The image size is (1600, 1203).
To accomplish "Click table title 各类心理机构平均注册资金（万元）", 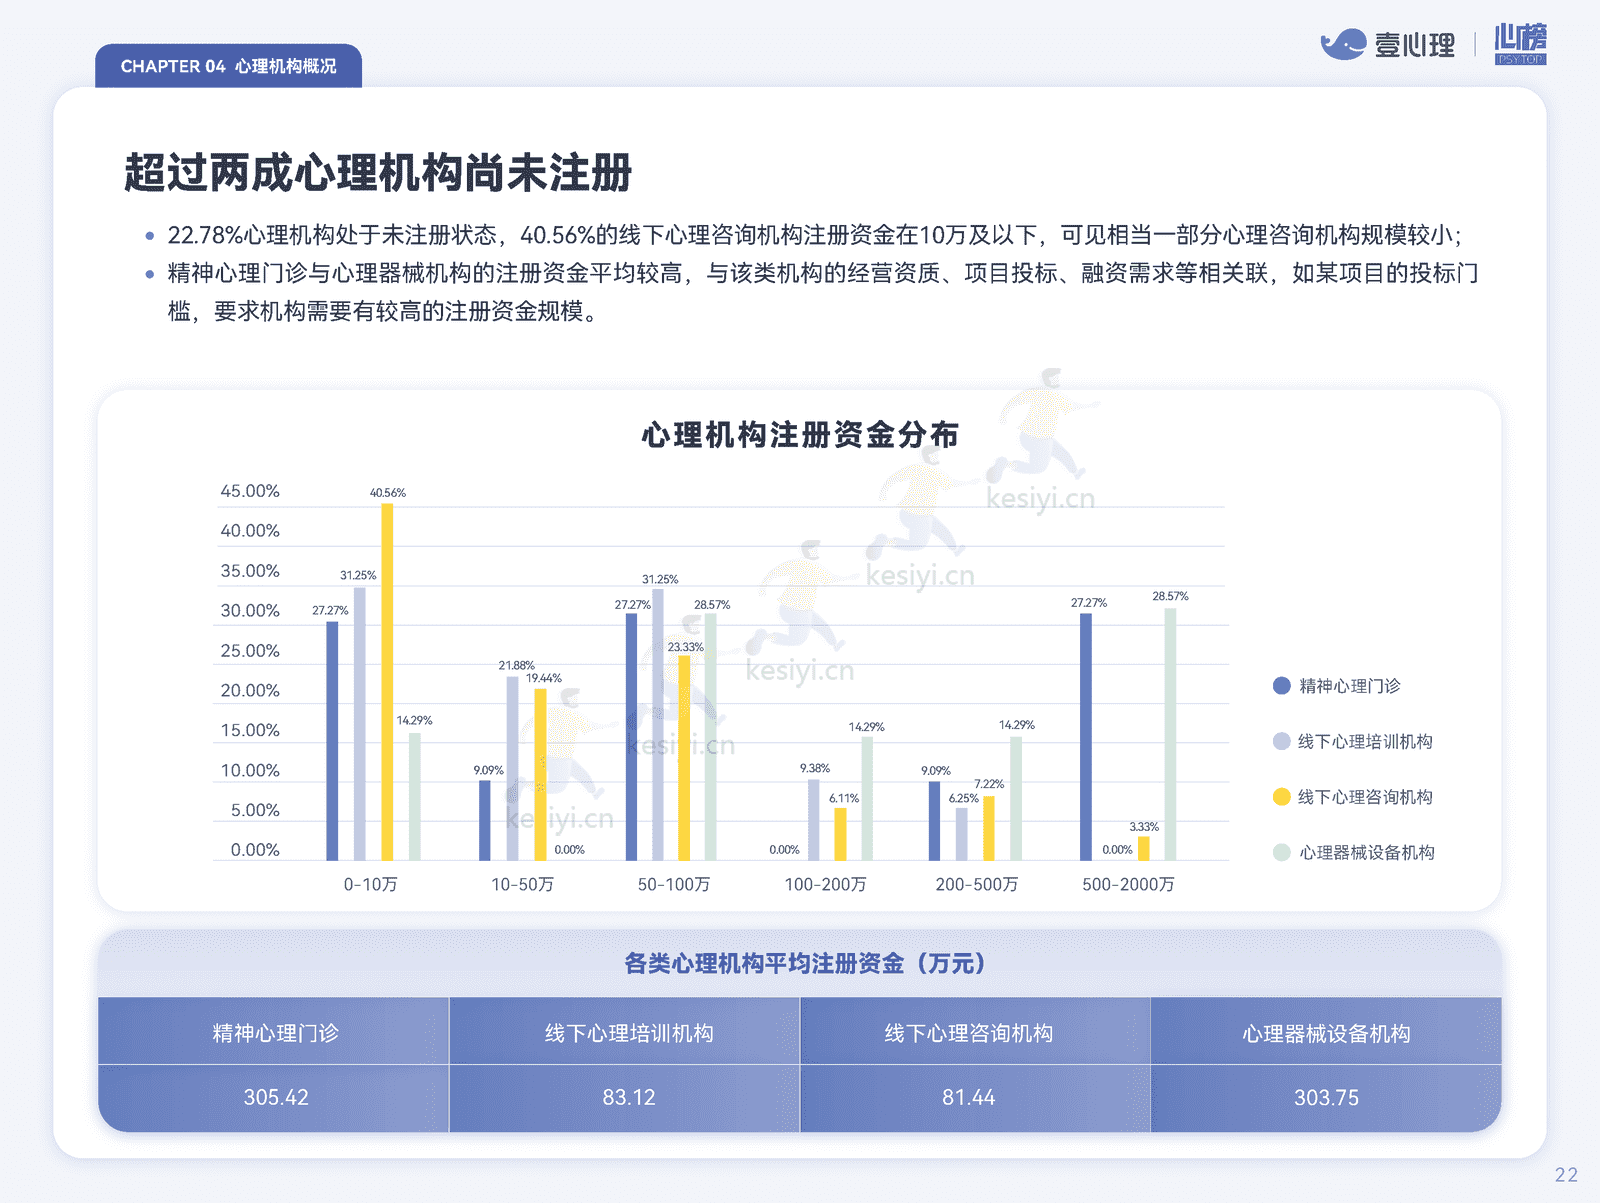I will coord(805,963).
